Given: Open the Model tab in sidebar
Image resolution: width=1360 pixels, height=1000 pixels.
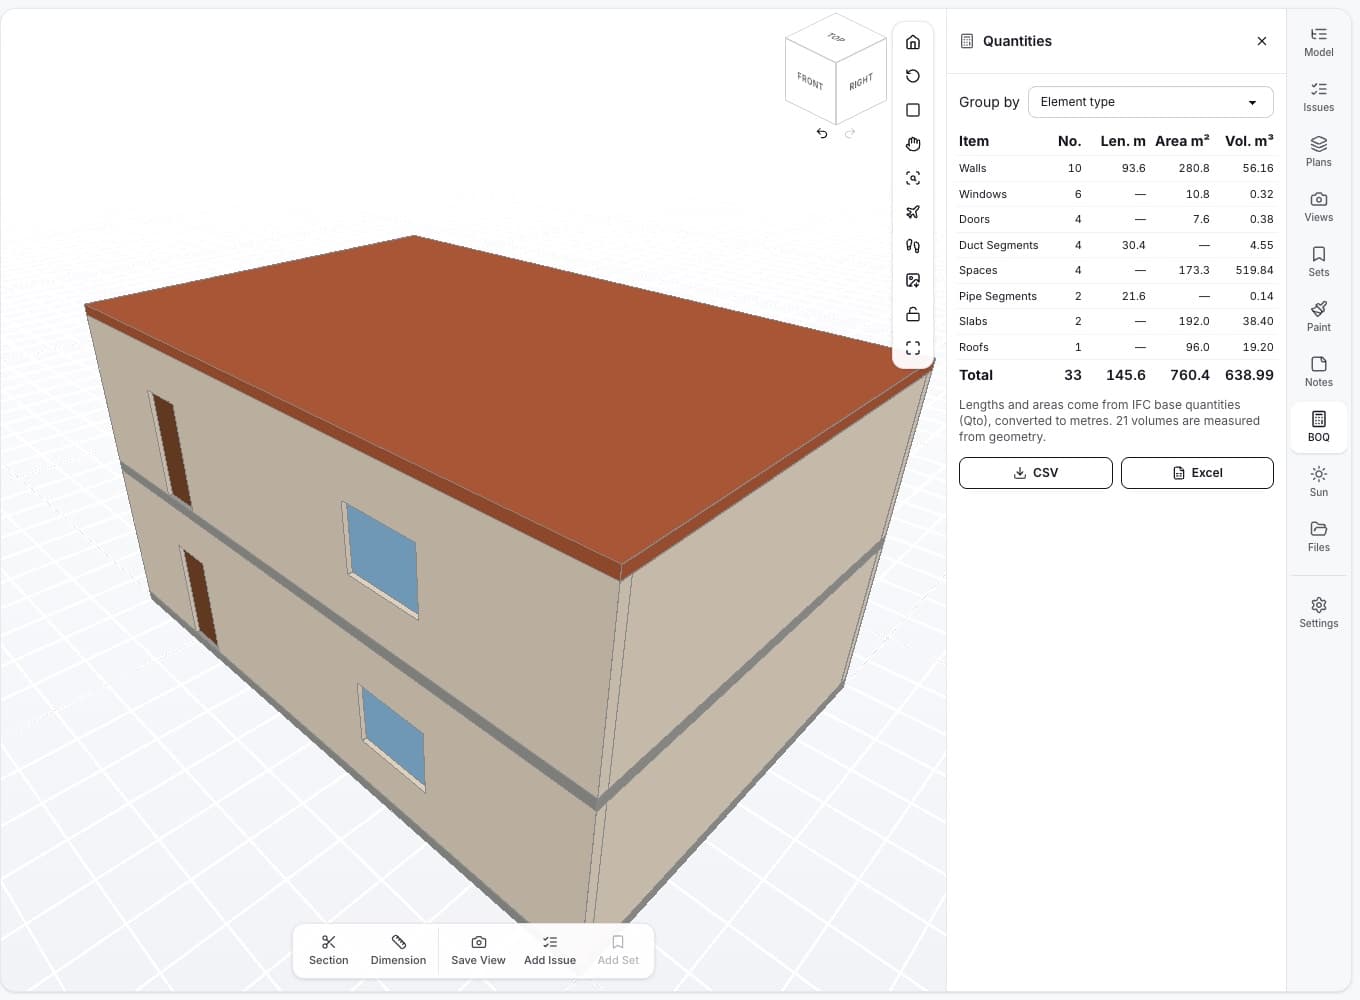Looking at the screenshot, I should pyautogui.click(x=1319, y=42).
